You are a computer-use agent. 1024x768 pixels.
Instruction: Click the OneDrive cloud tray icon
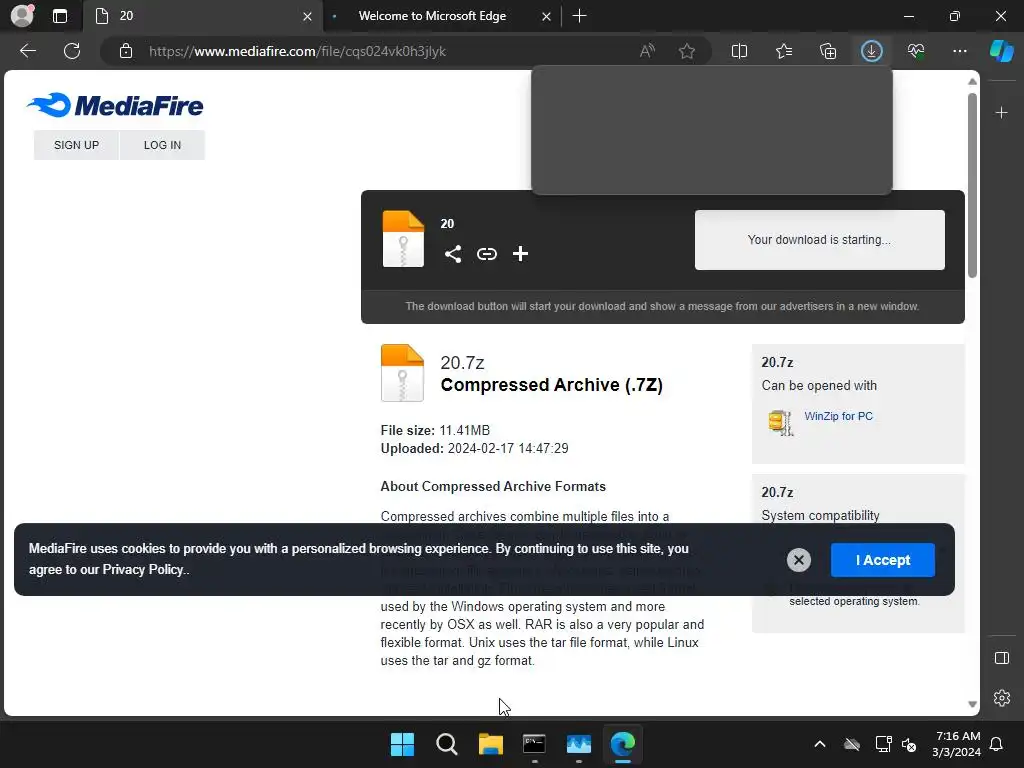pos(852,744)
